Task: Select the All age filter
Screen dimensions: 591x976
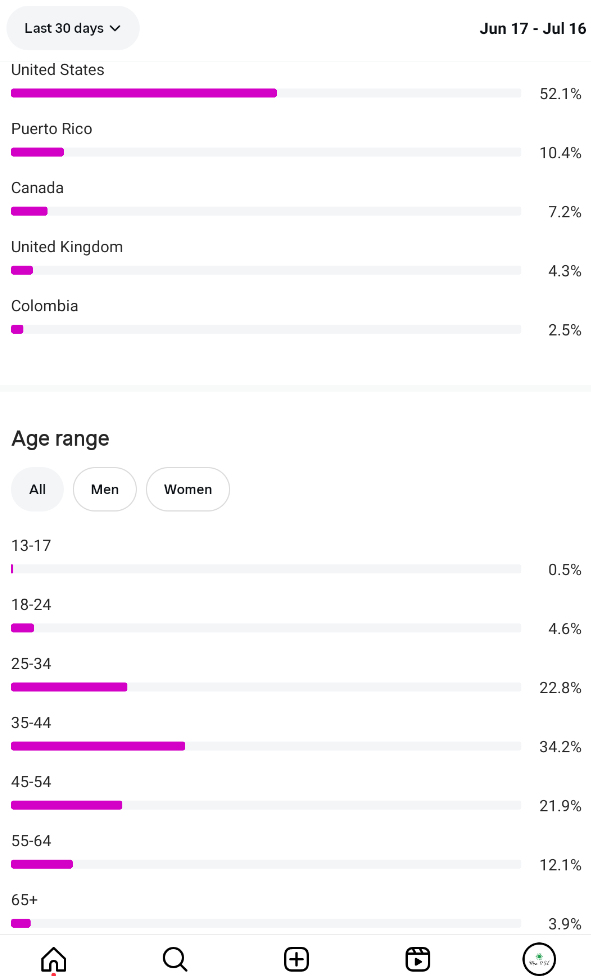Action: coord(37,489)
